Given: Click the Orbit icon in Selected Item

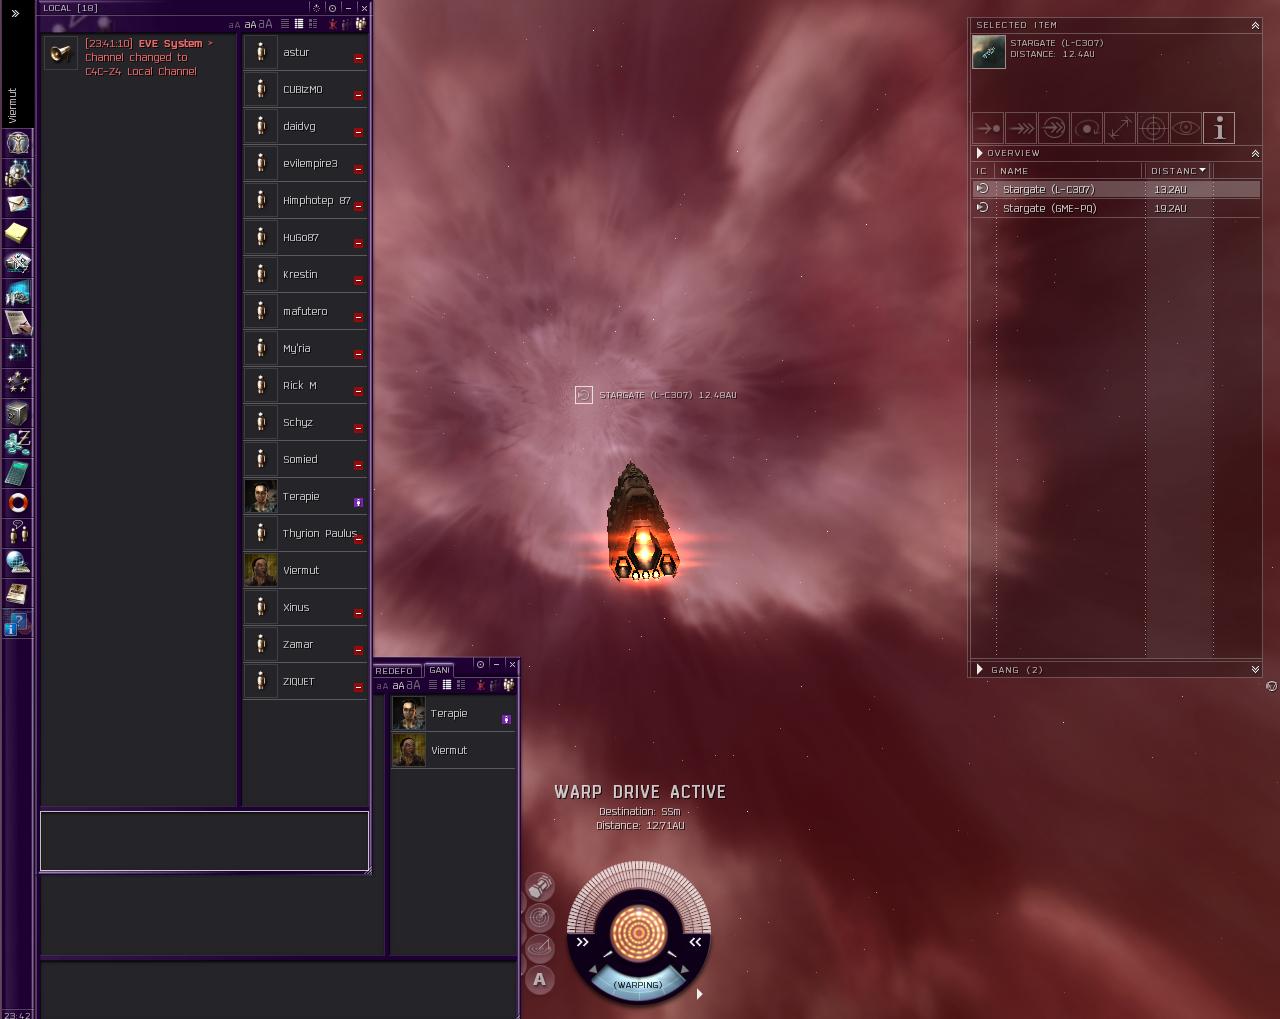Looking at the screenshot, I should (1087, 128).
